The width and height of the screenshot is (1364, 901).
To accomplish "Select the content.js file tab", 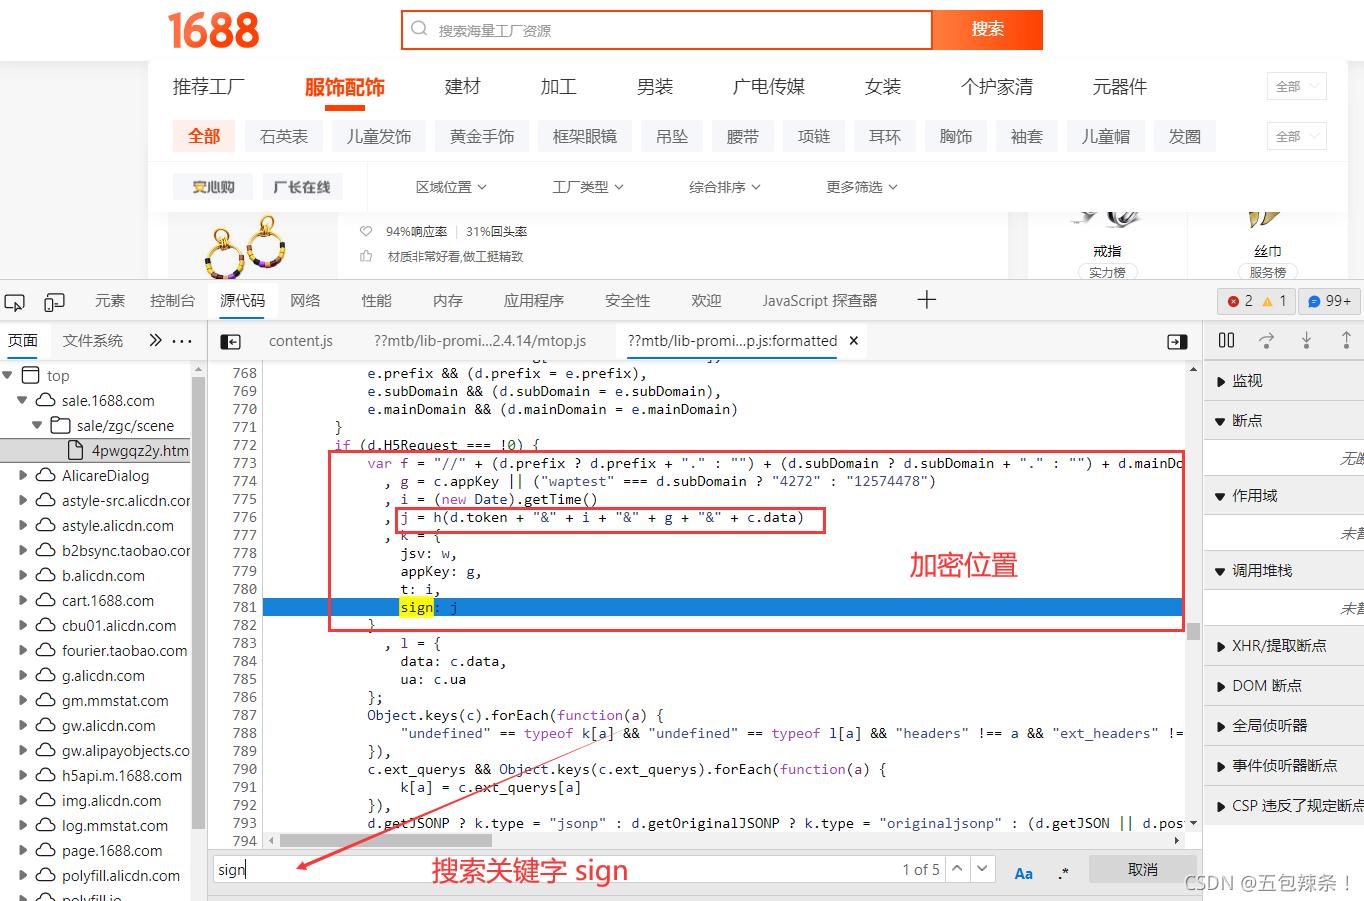I will click(300, 341).
